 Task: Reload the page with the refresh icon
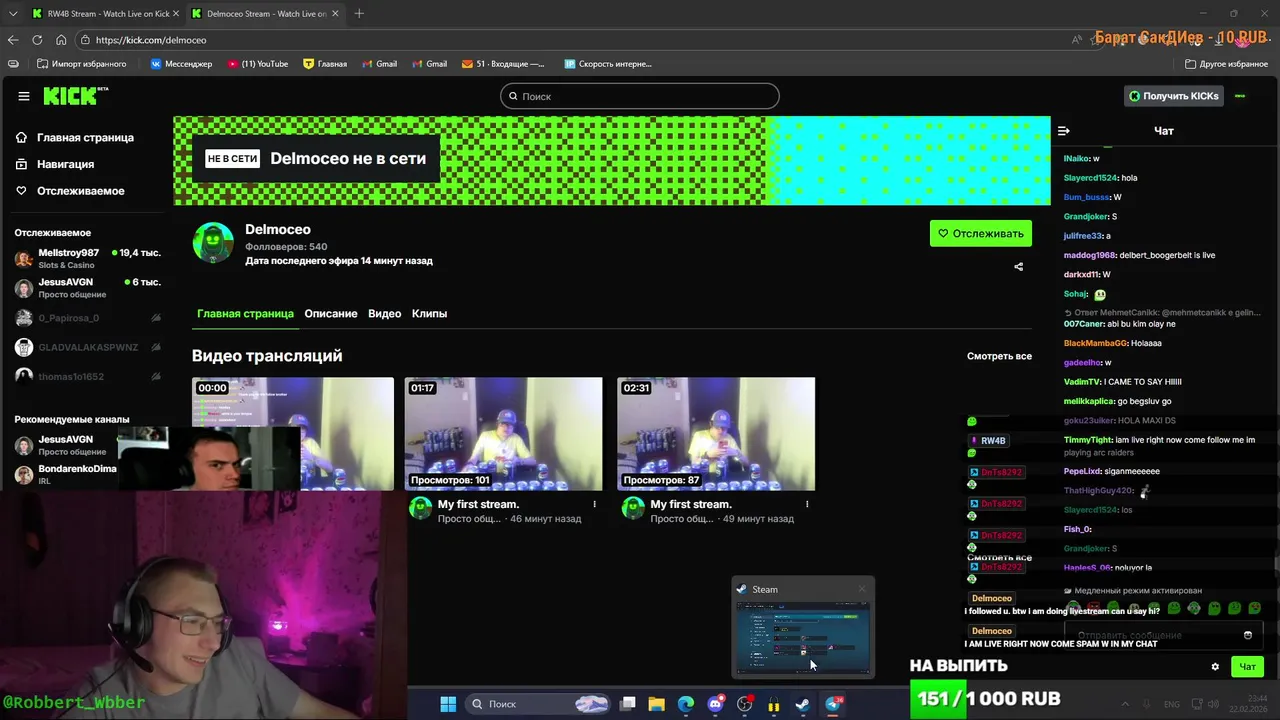pos(37,40)
